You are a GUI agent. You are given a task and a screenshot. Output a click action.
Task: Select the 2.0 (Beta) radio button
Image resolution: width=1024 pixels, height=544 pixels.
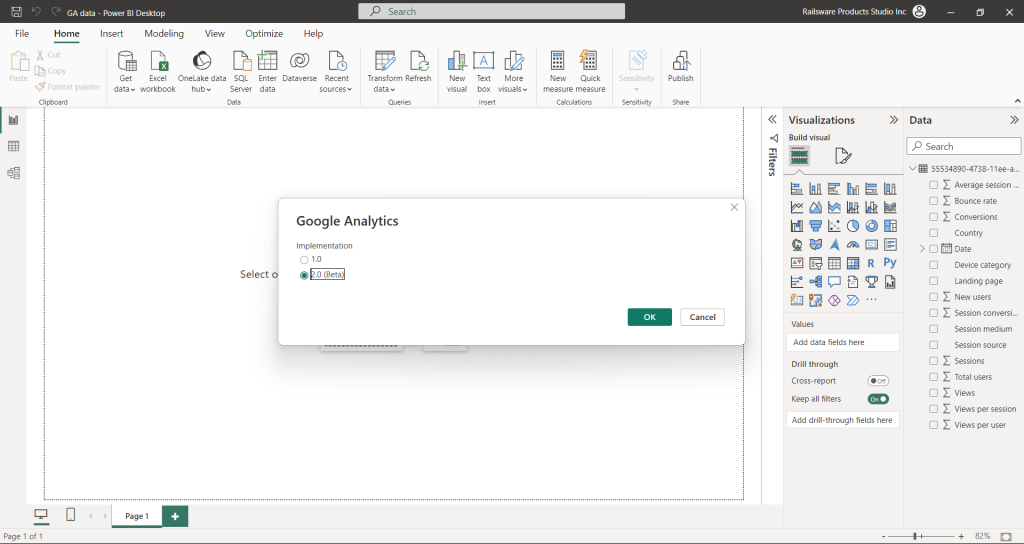pos(304,276)
